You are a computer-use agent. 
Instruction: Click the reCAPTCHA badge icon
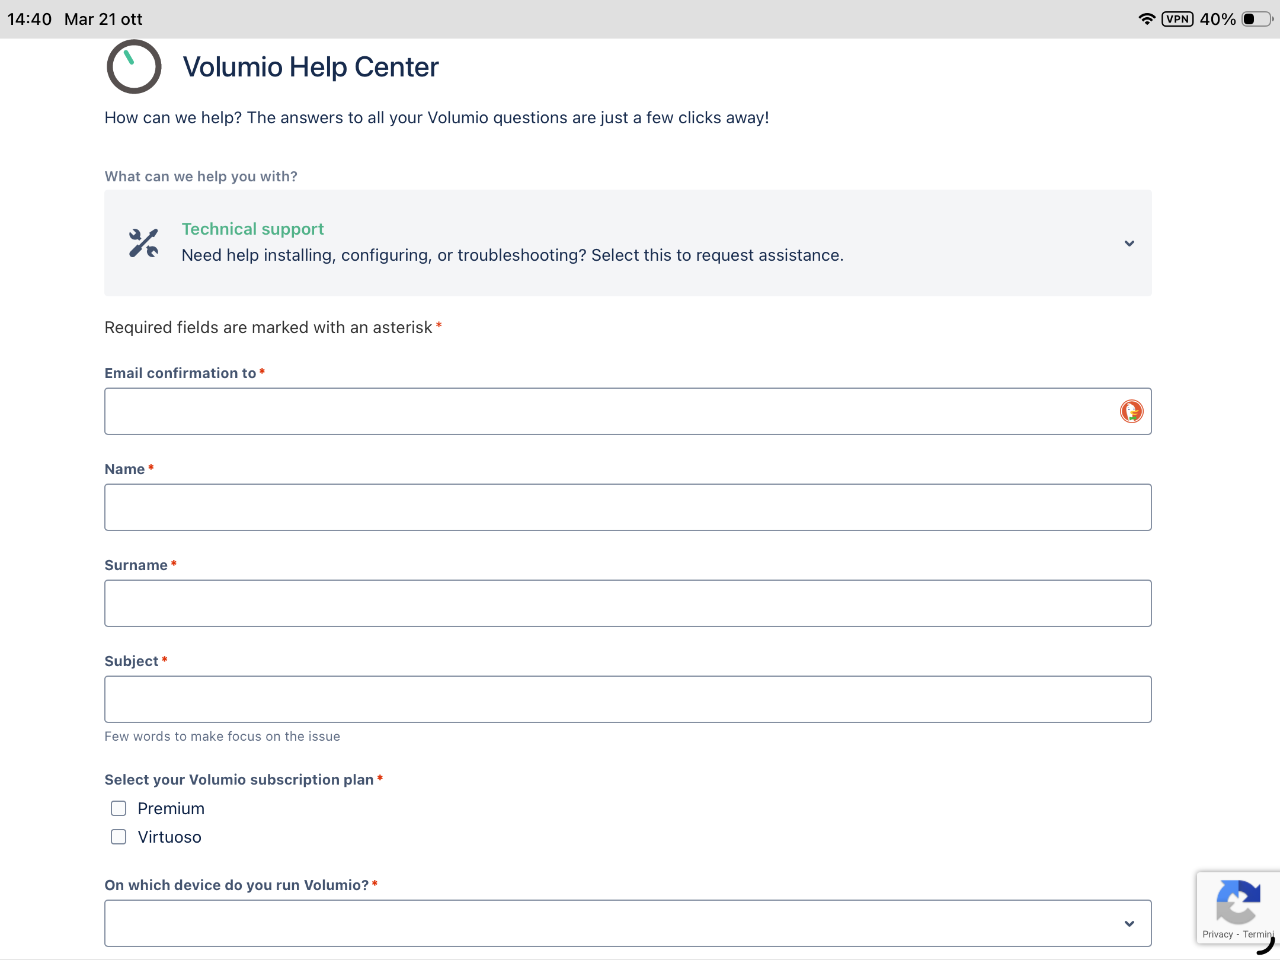[1237, 902]
